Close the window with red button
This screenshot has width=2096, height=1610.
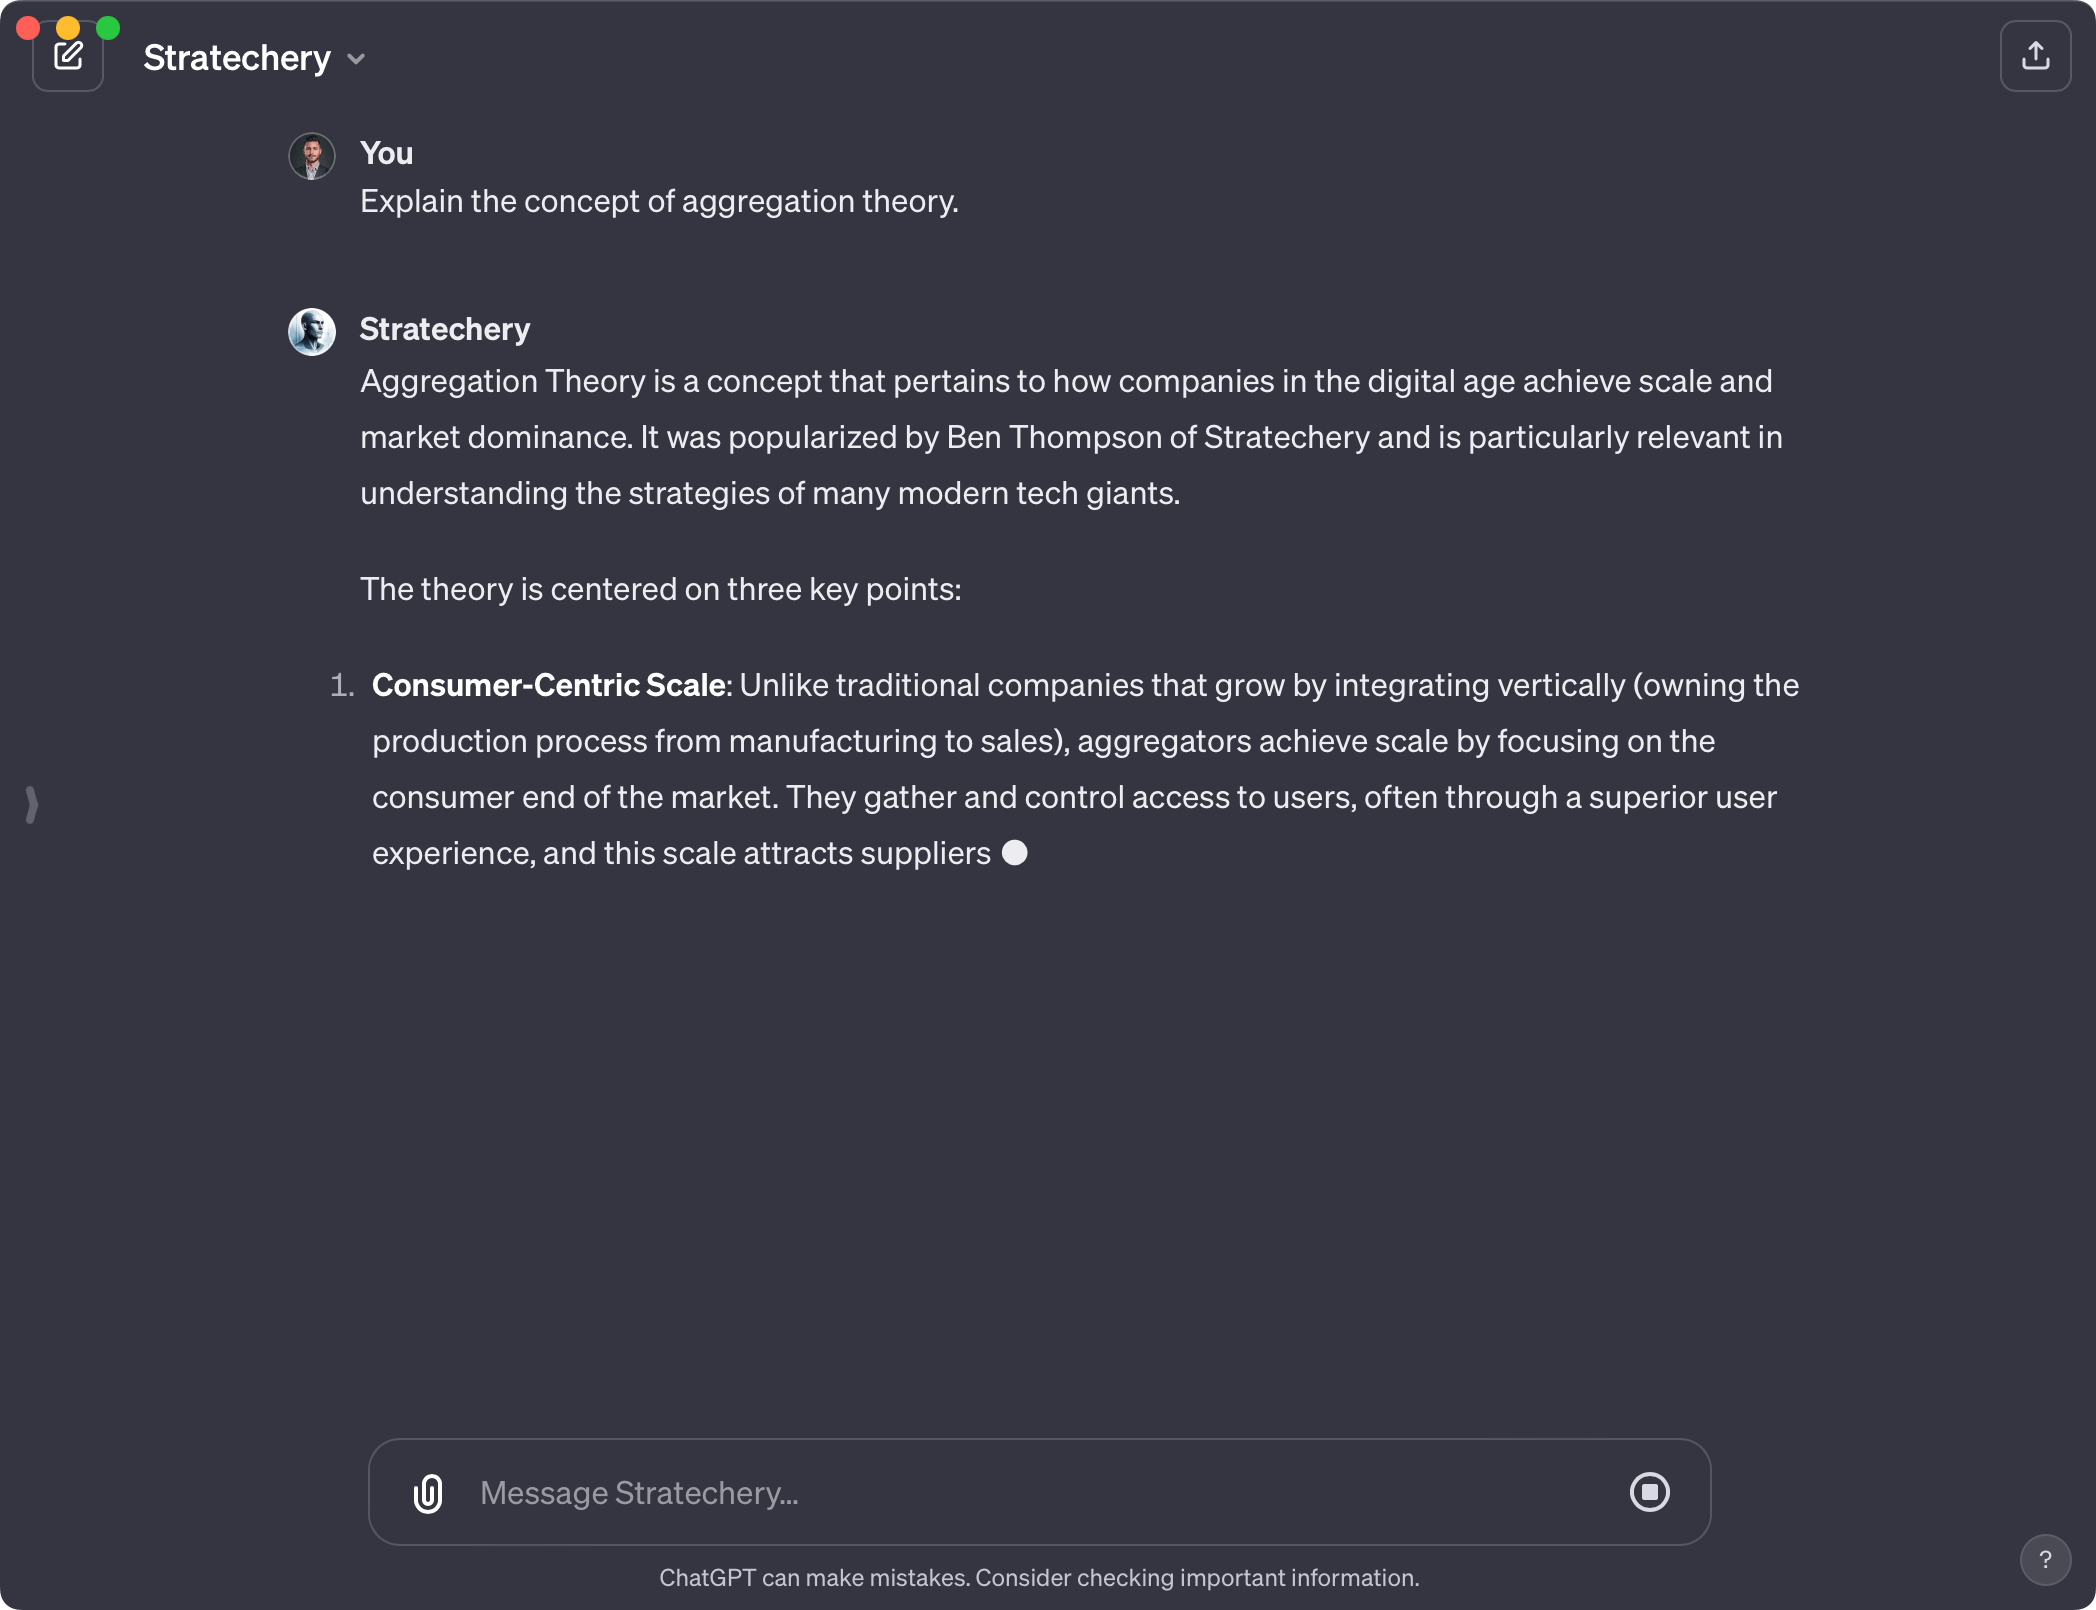(x=28, y=27)
